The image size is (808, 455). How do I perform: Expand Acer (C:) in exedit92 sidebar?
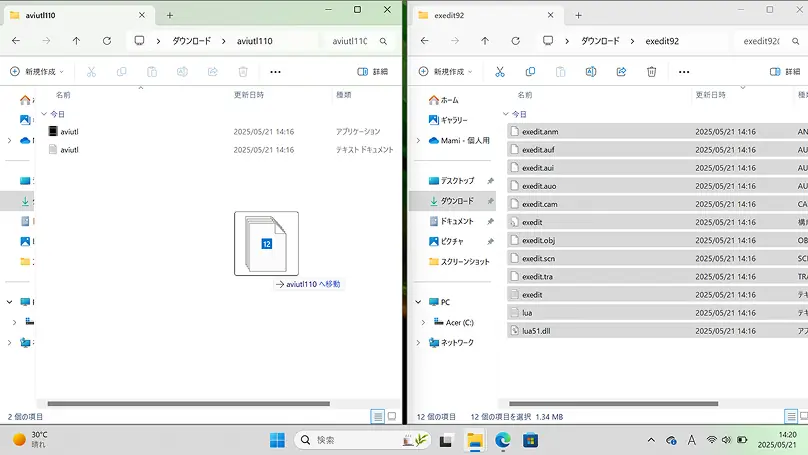(x=423, y=322)
